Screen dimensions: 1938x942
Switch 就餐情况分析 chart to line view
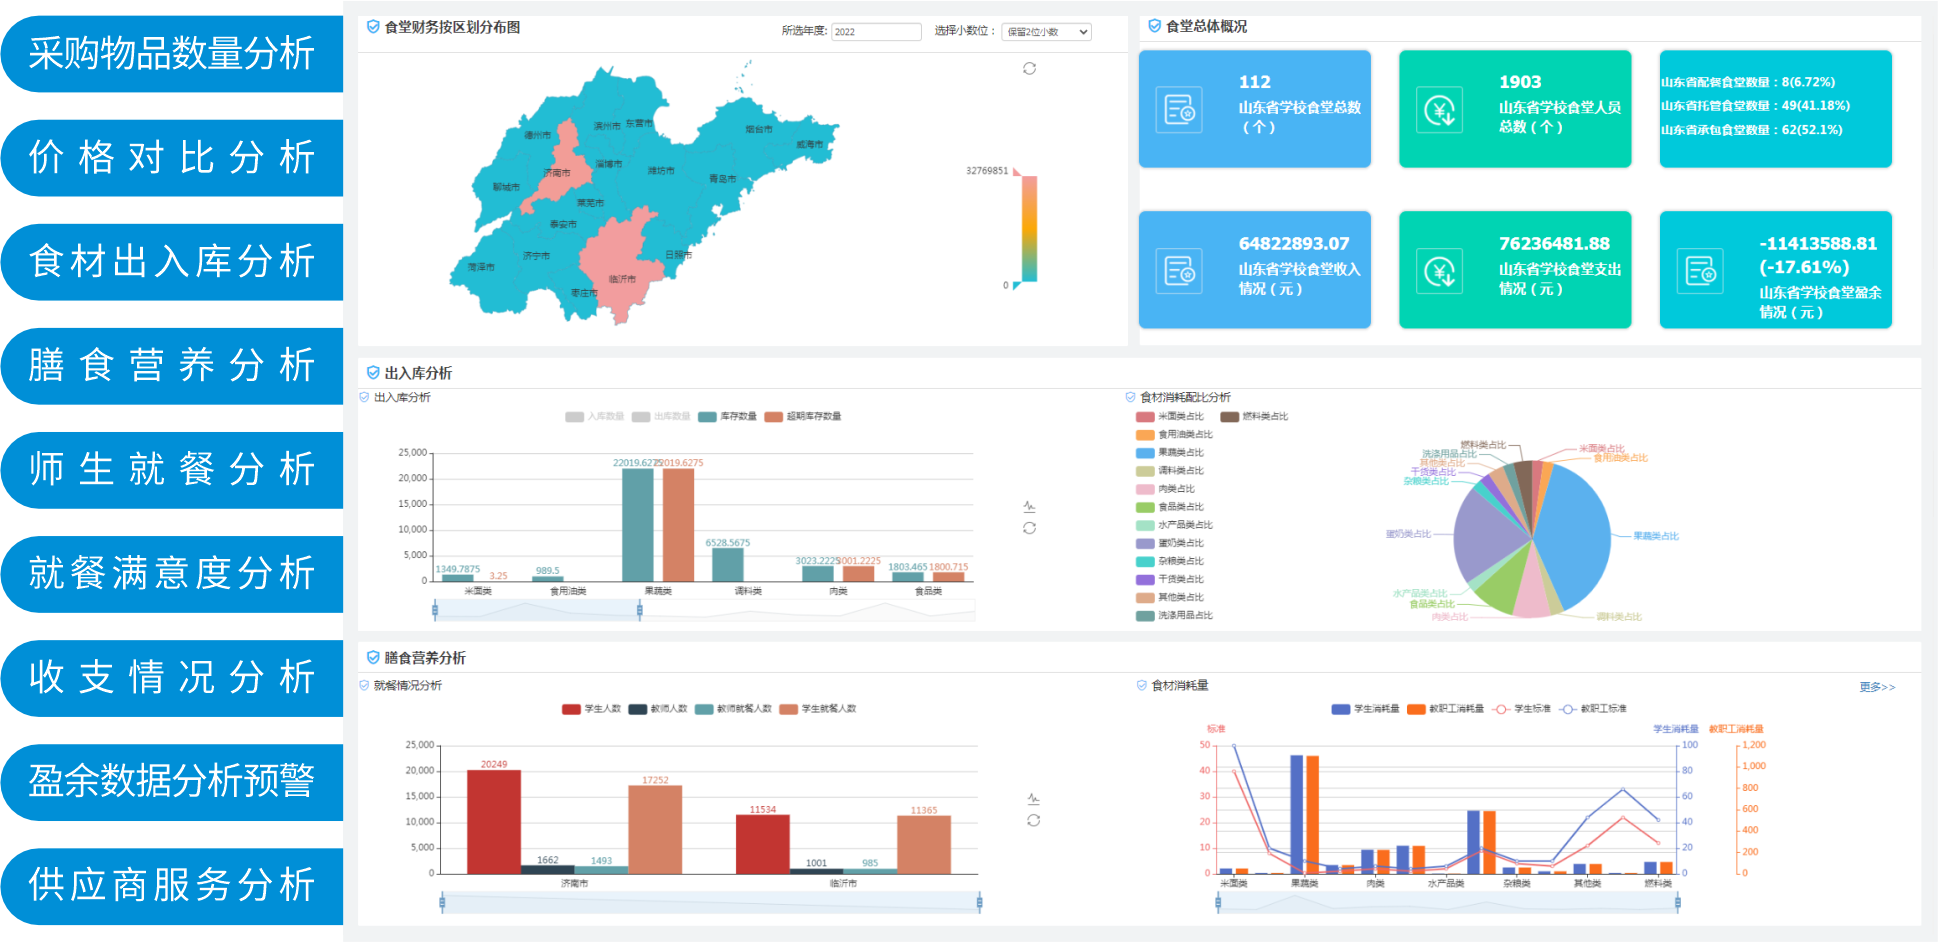(x=1033, y=799)
